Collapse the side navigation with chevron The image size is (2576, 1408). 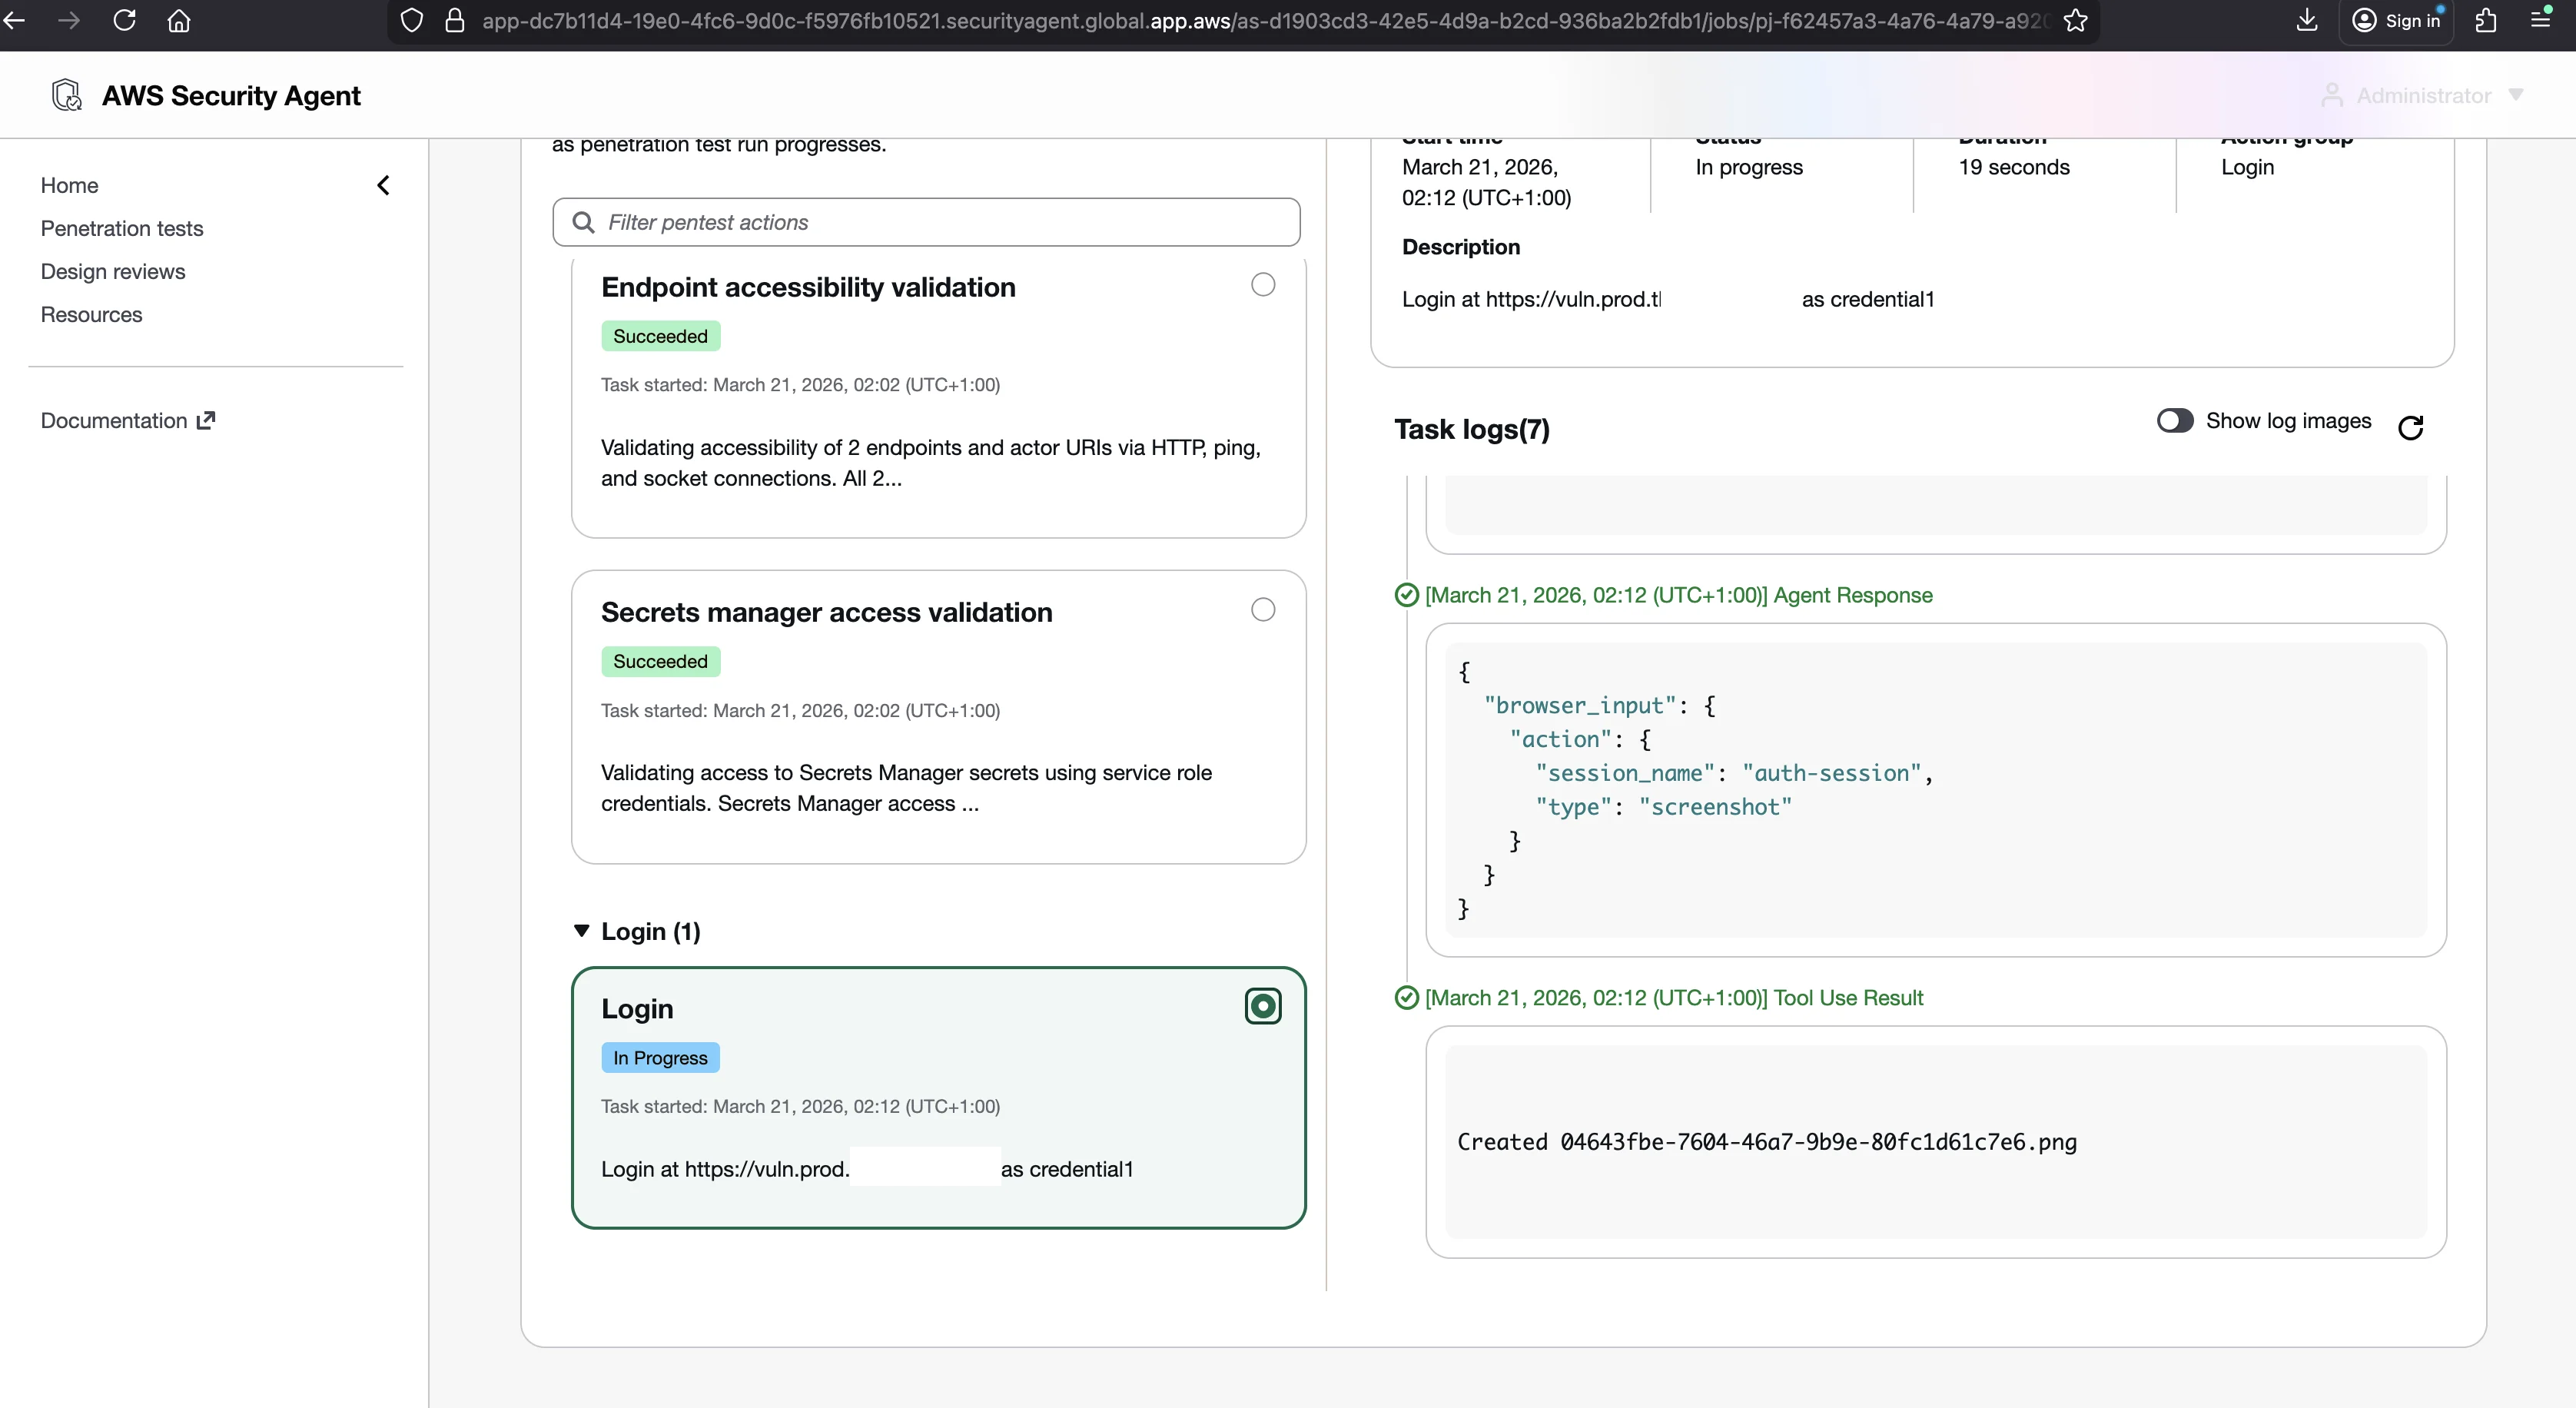coord(383,185)
